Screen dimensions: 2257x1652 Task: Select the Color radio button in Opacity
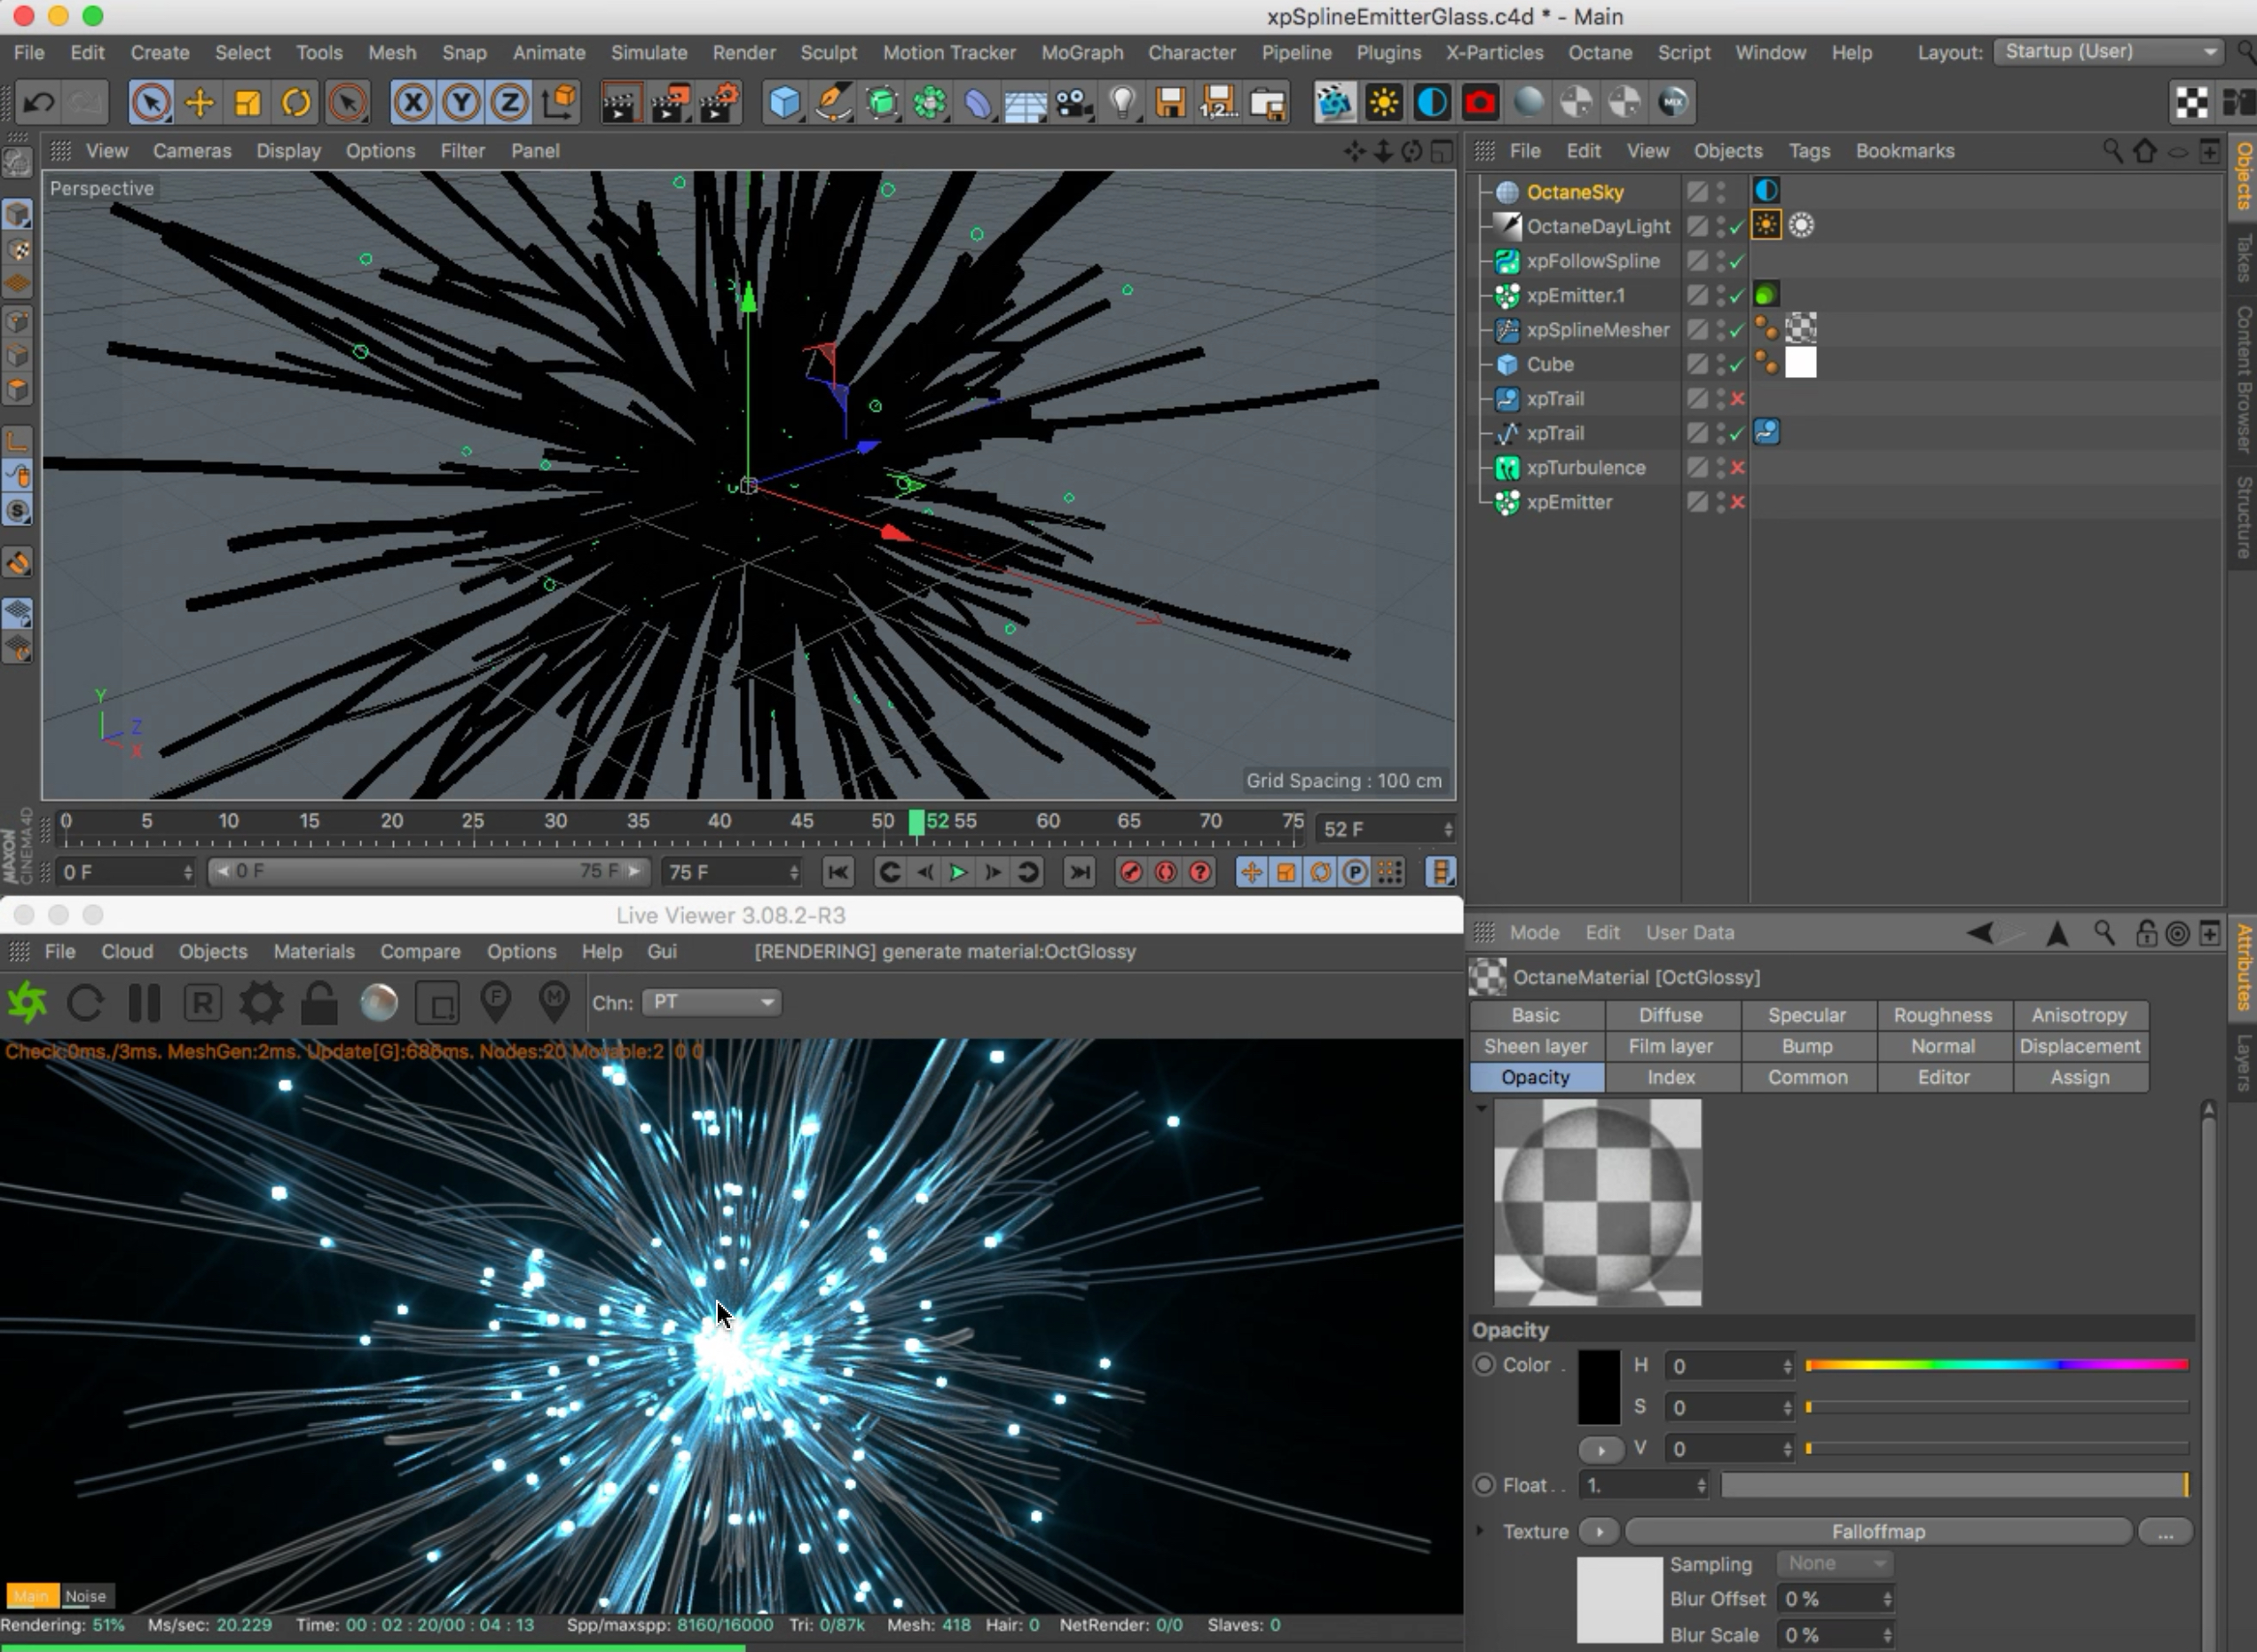1484,1364
